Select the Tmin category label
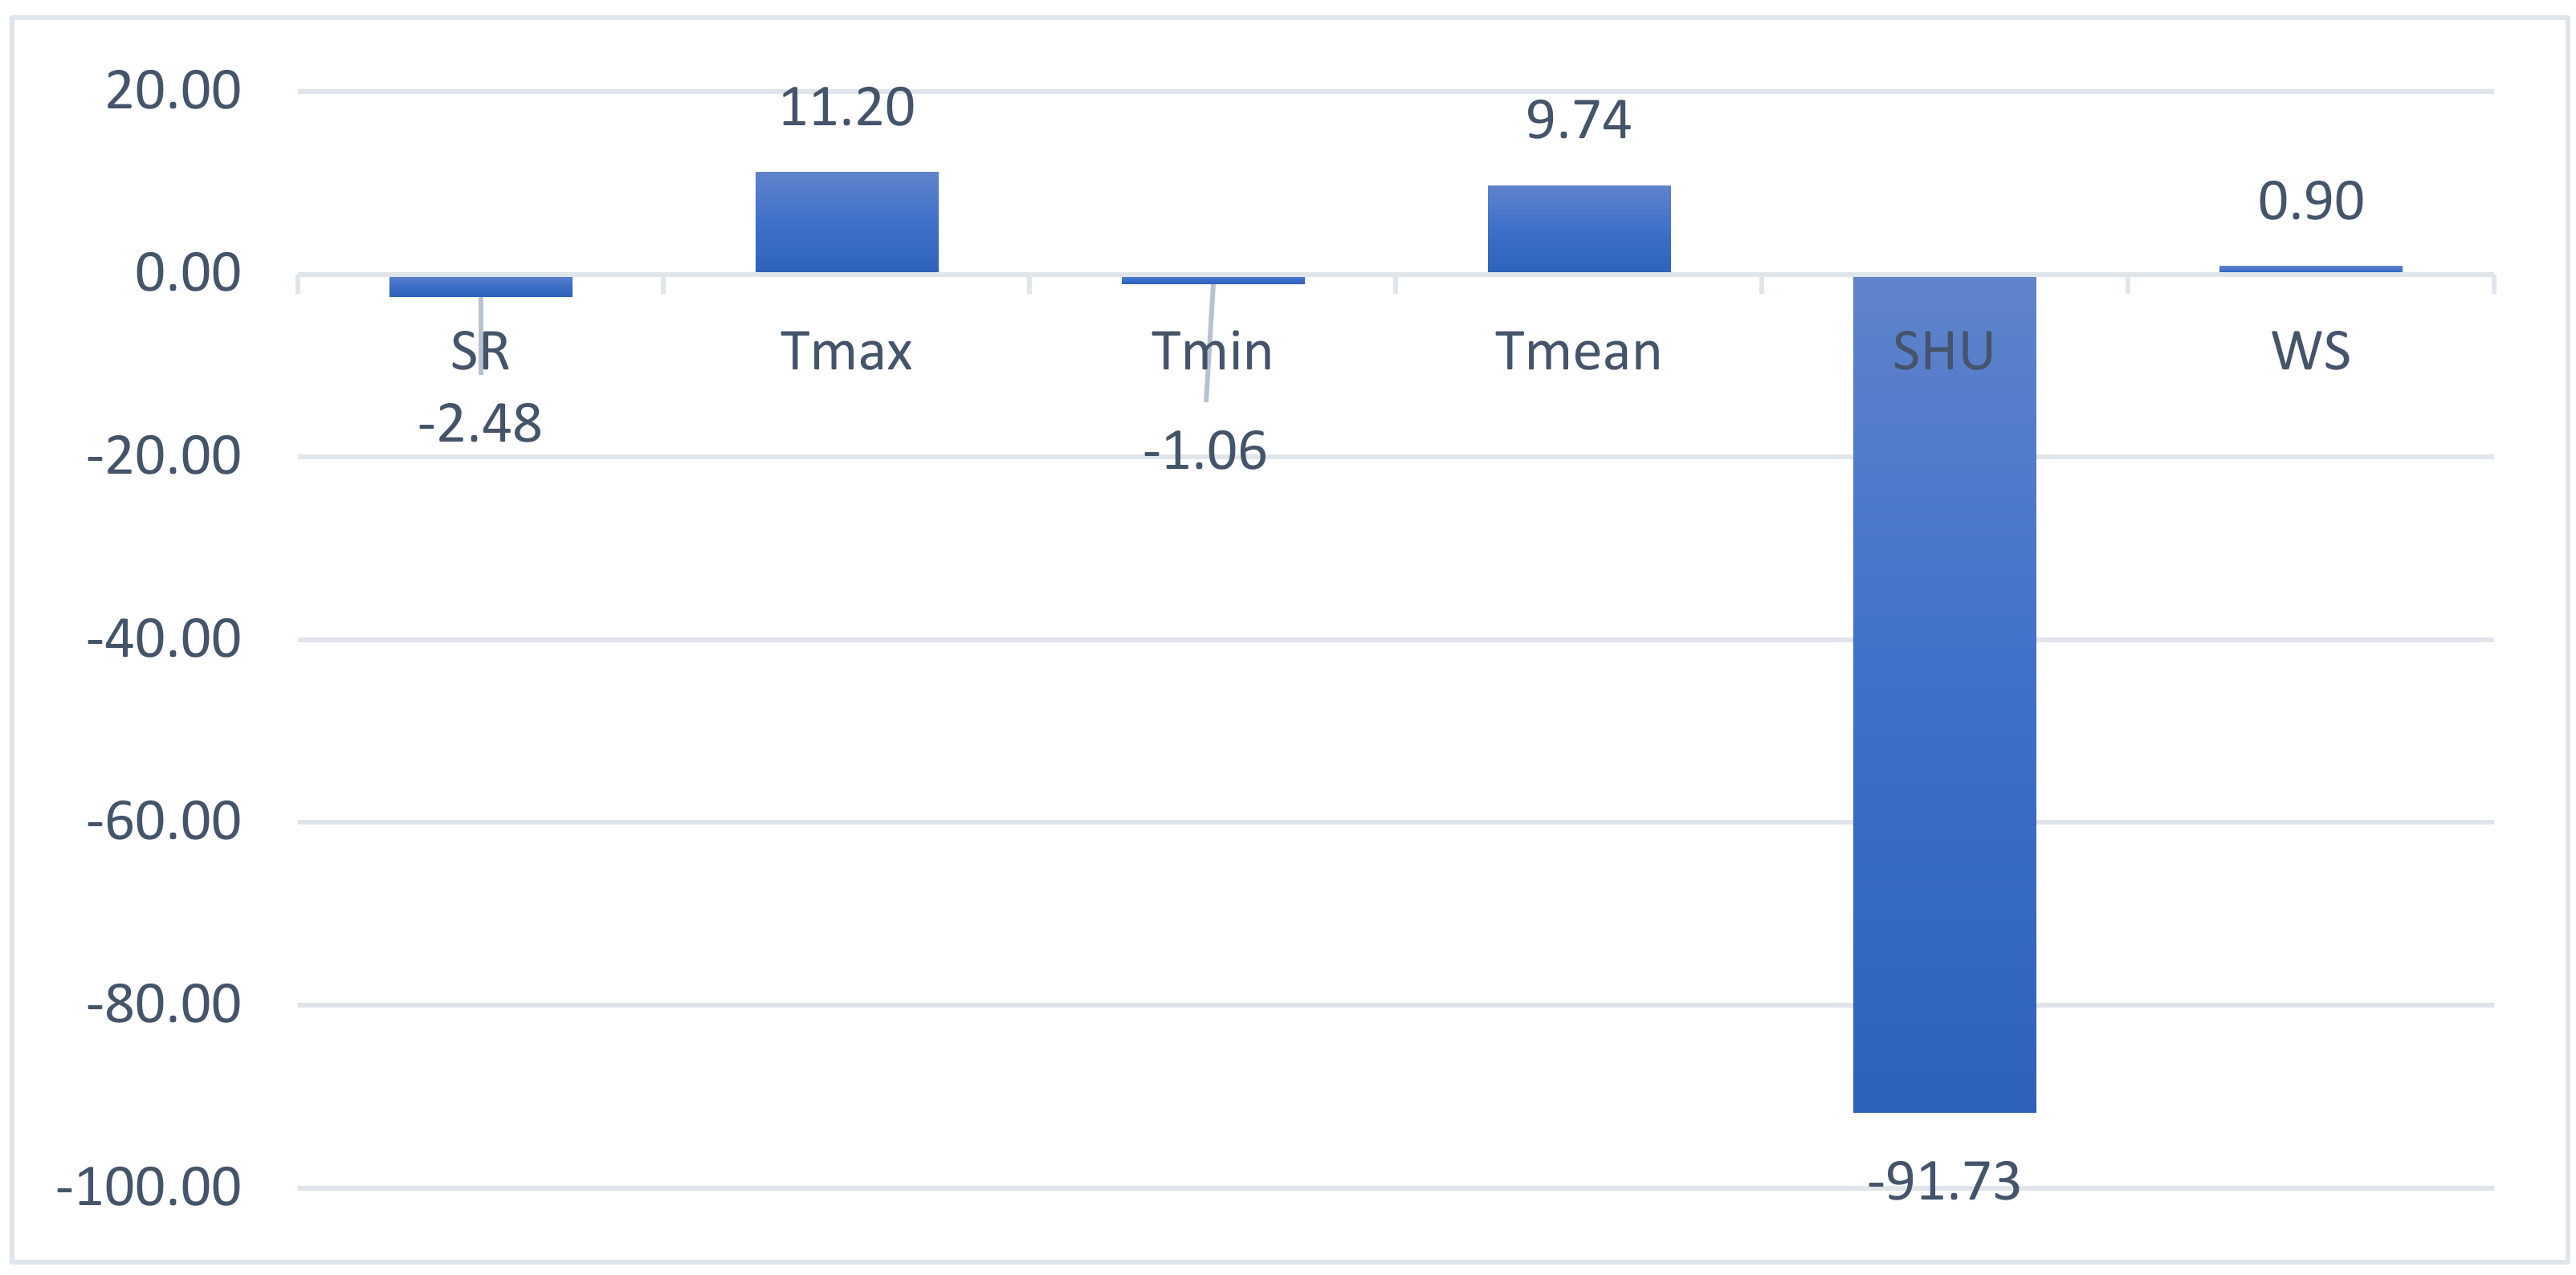2576x1275 pixels. [1212, 352]
